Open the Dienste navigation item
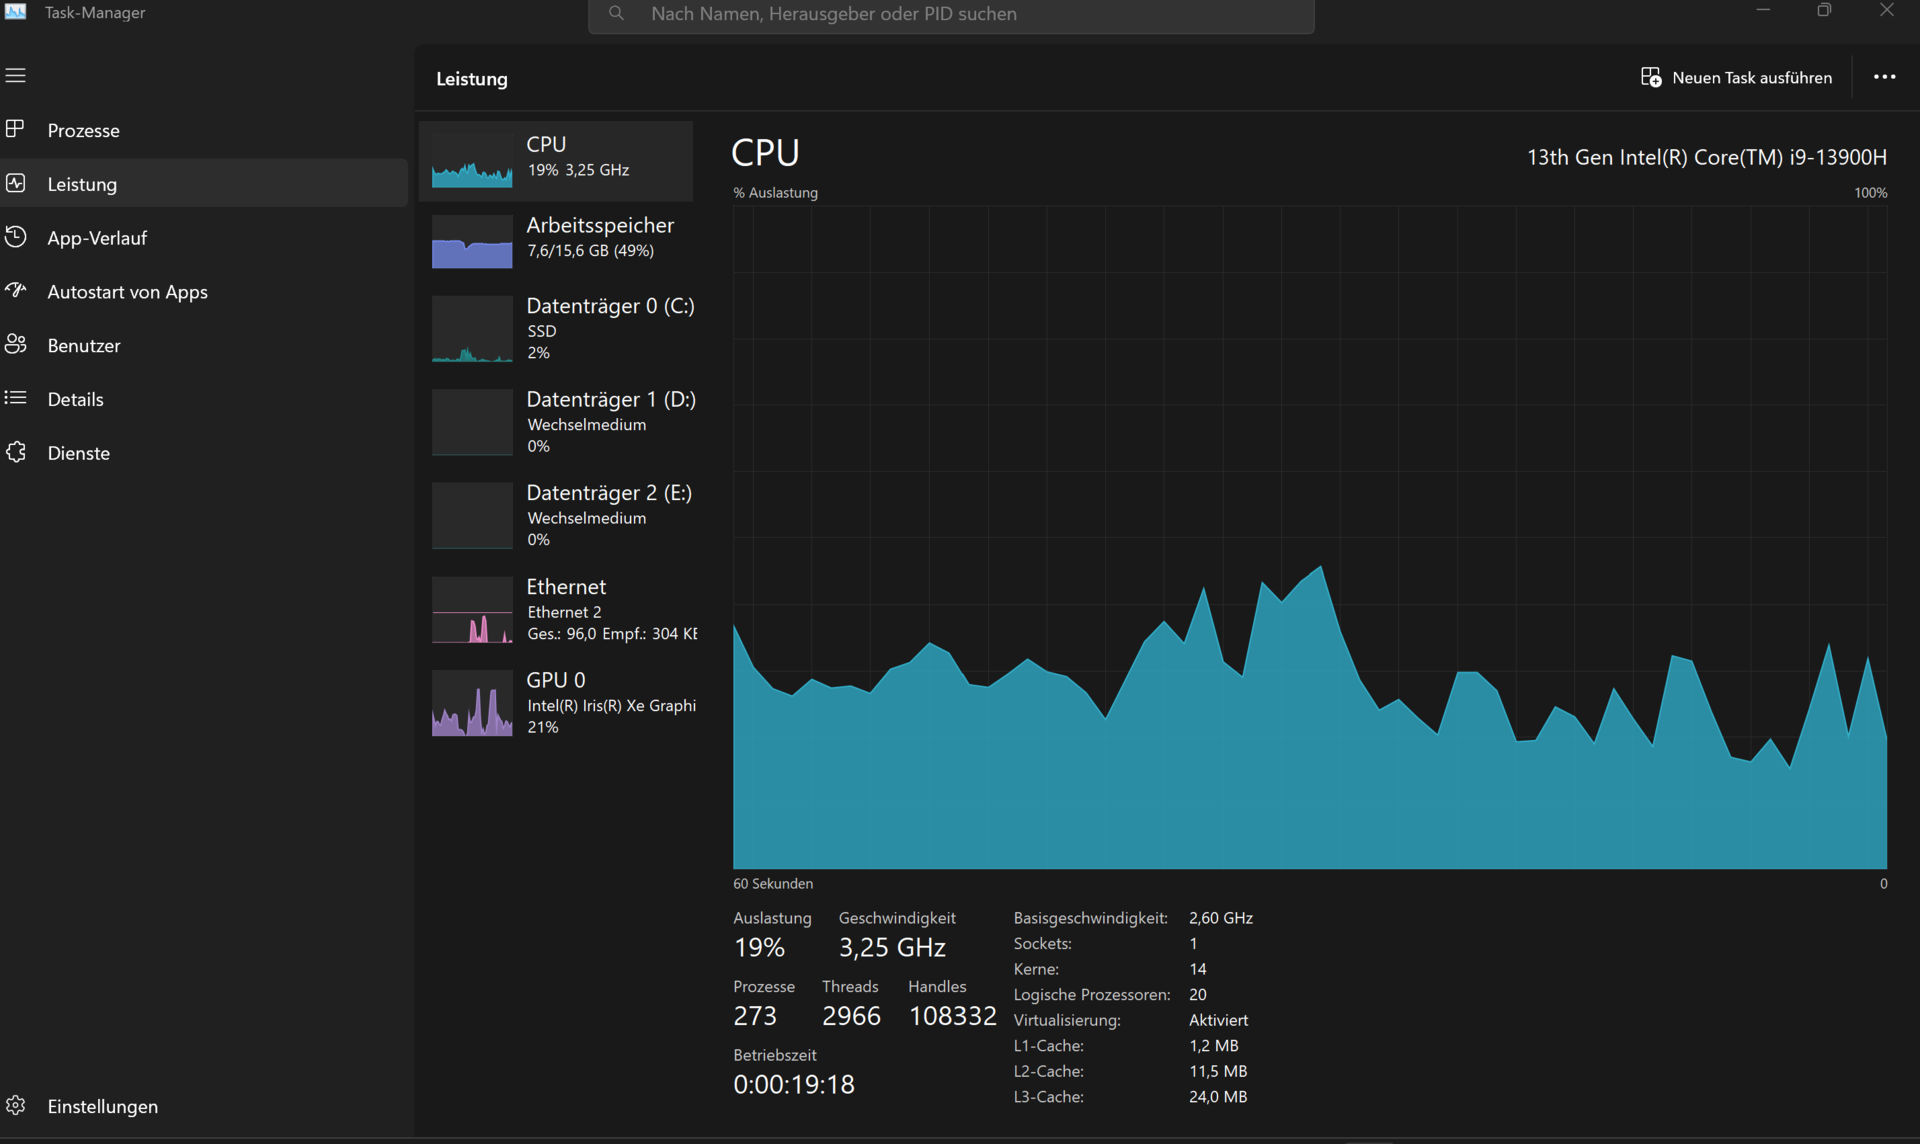 [79, 453]
